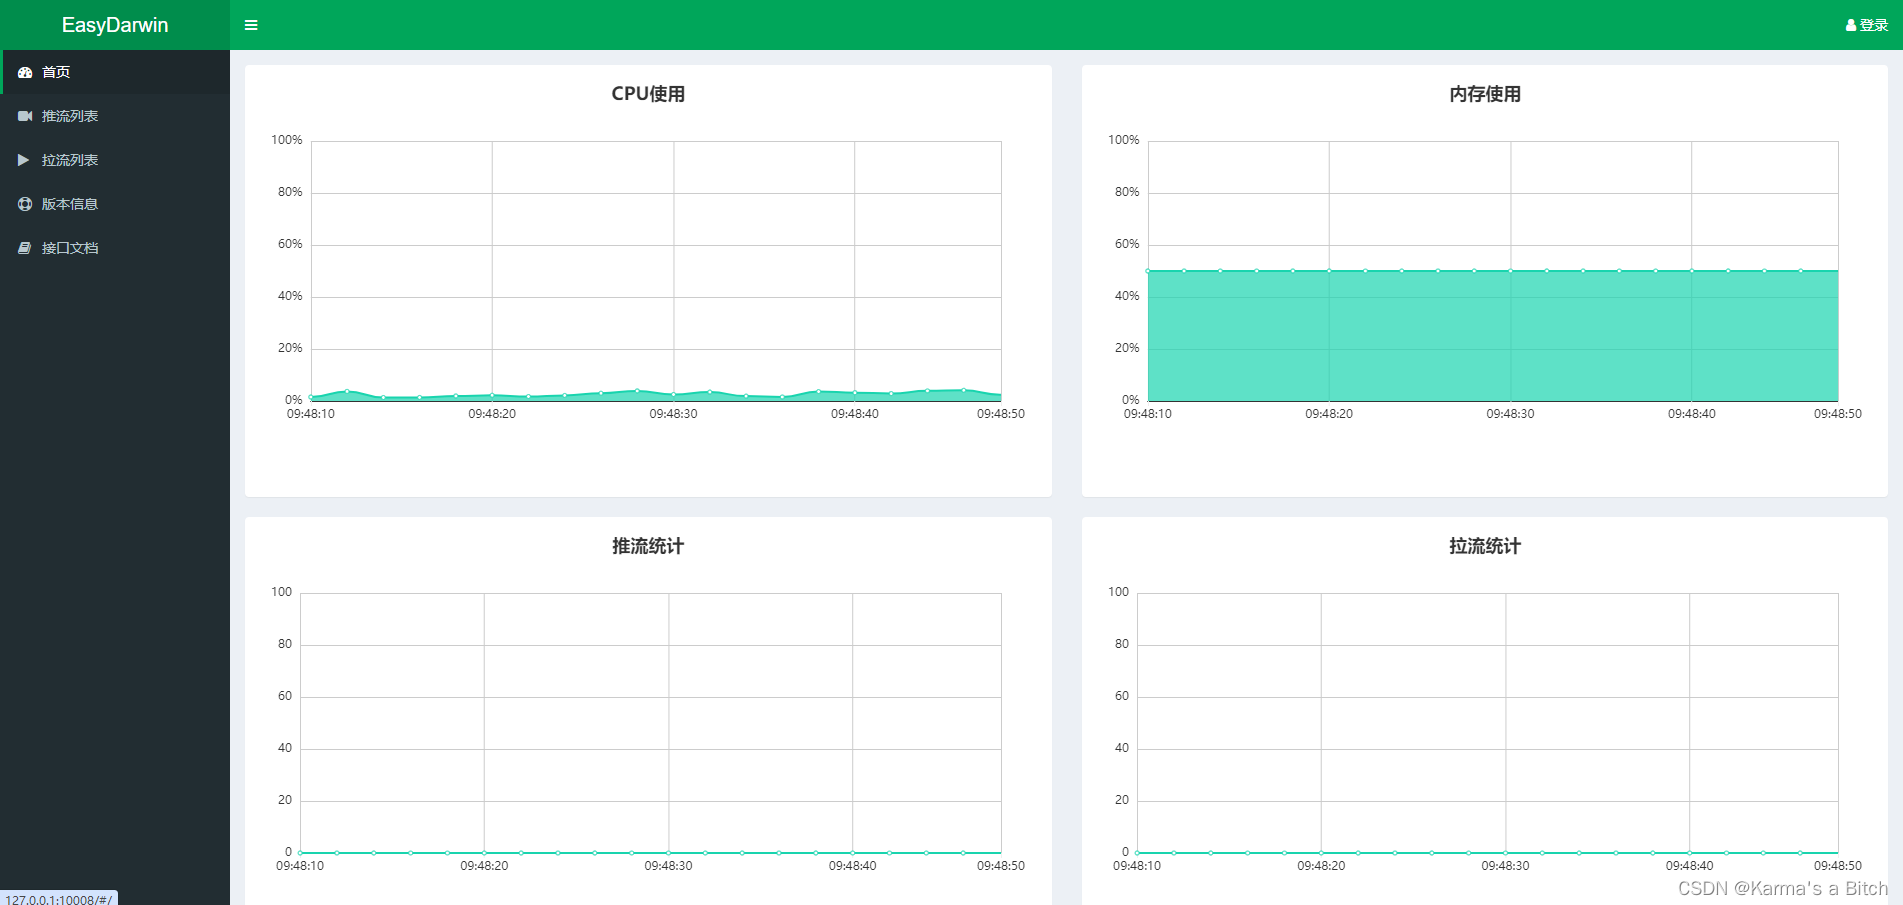Open the 首页 home menu item
Screen dimensions: 1903x905
tap(115, 72)
